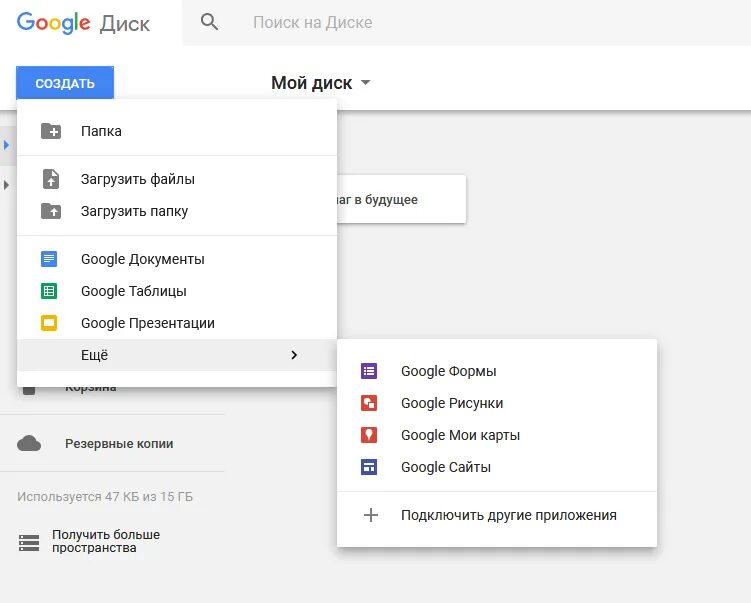Click the storage icon beside Получить больше пространства
Image resolution: width=751 pixels, height=603 pixels.
29,543
